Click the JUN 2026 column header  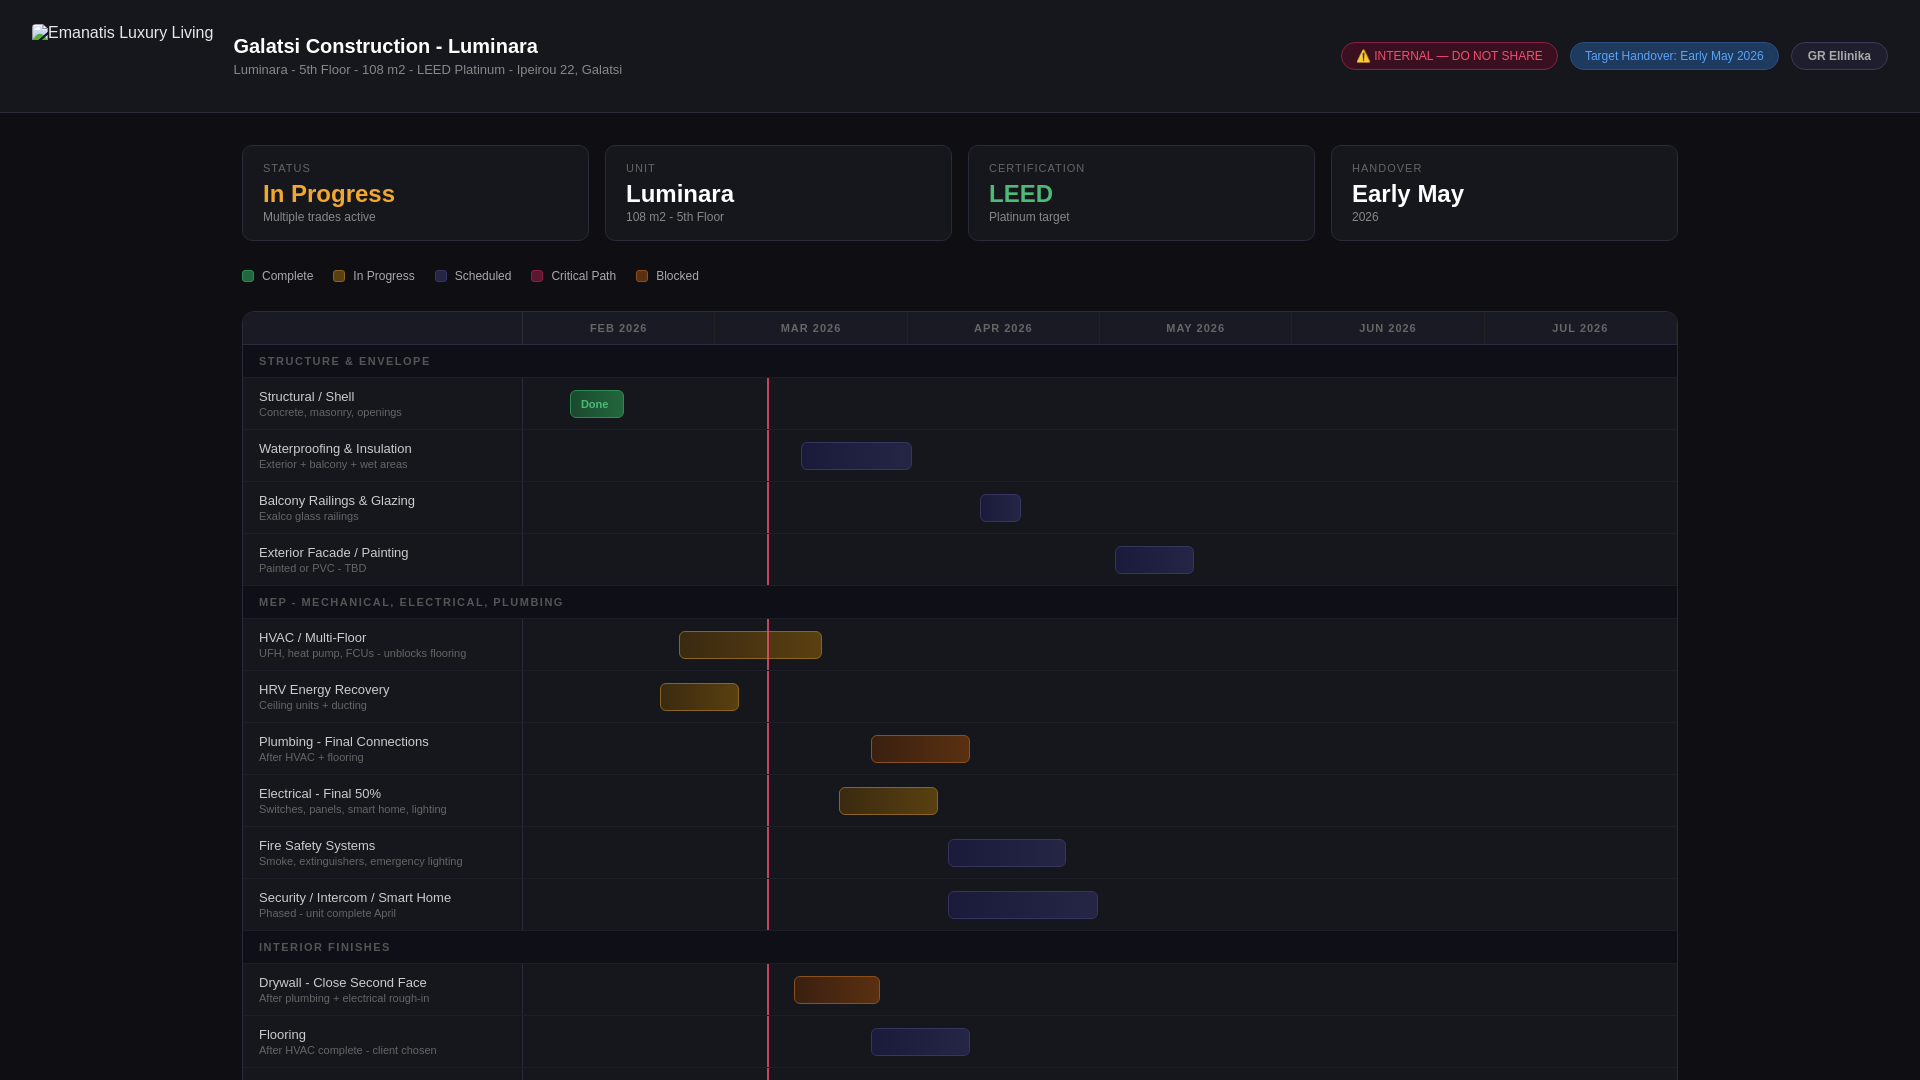point(1388,328)
